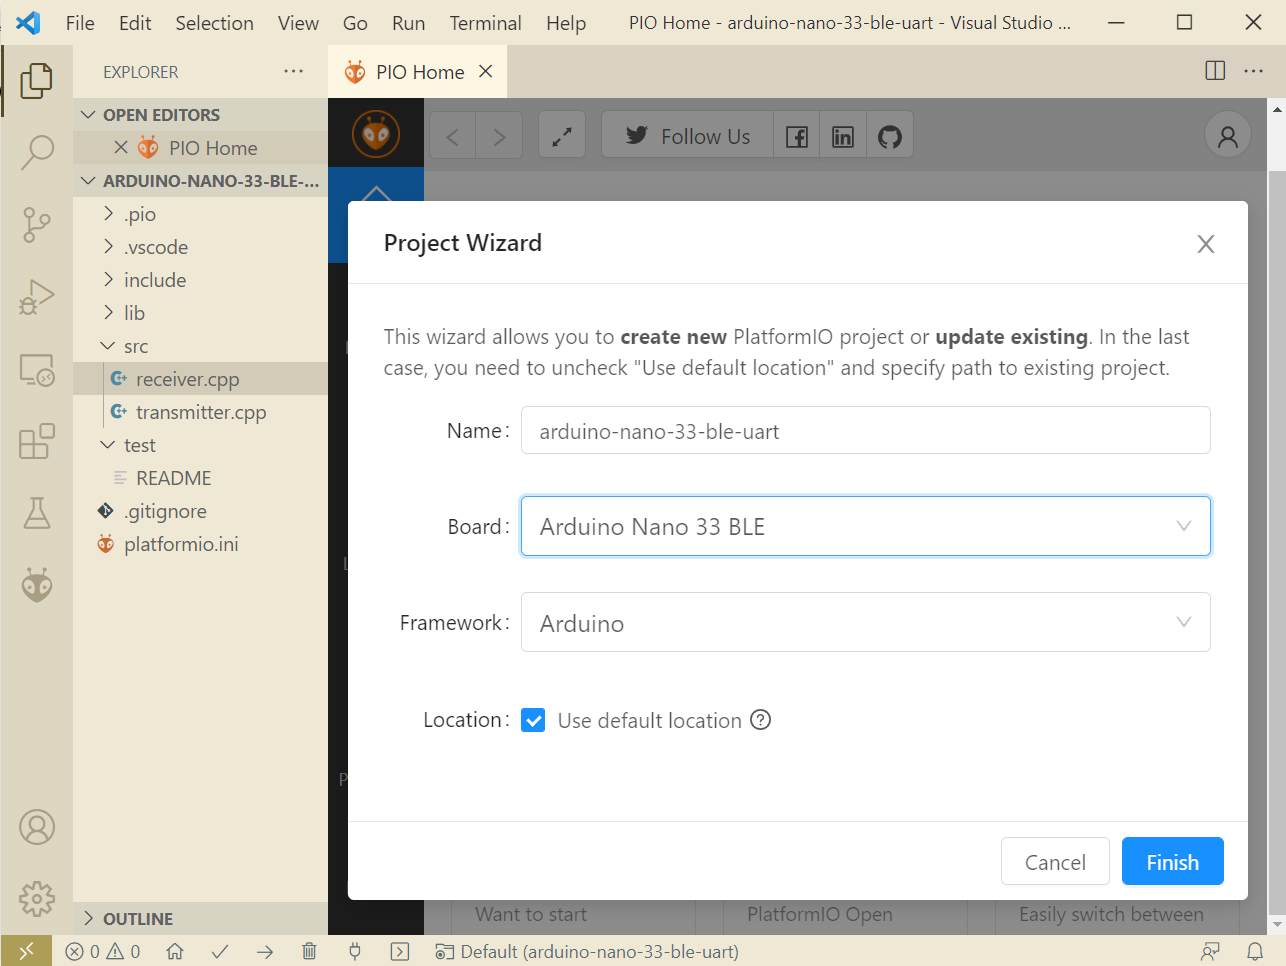The width and height of the screenshot is (1286, 966).
Task: Split the editor right
Action: coord(1215,71)
